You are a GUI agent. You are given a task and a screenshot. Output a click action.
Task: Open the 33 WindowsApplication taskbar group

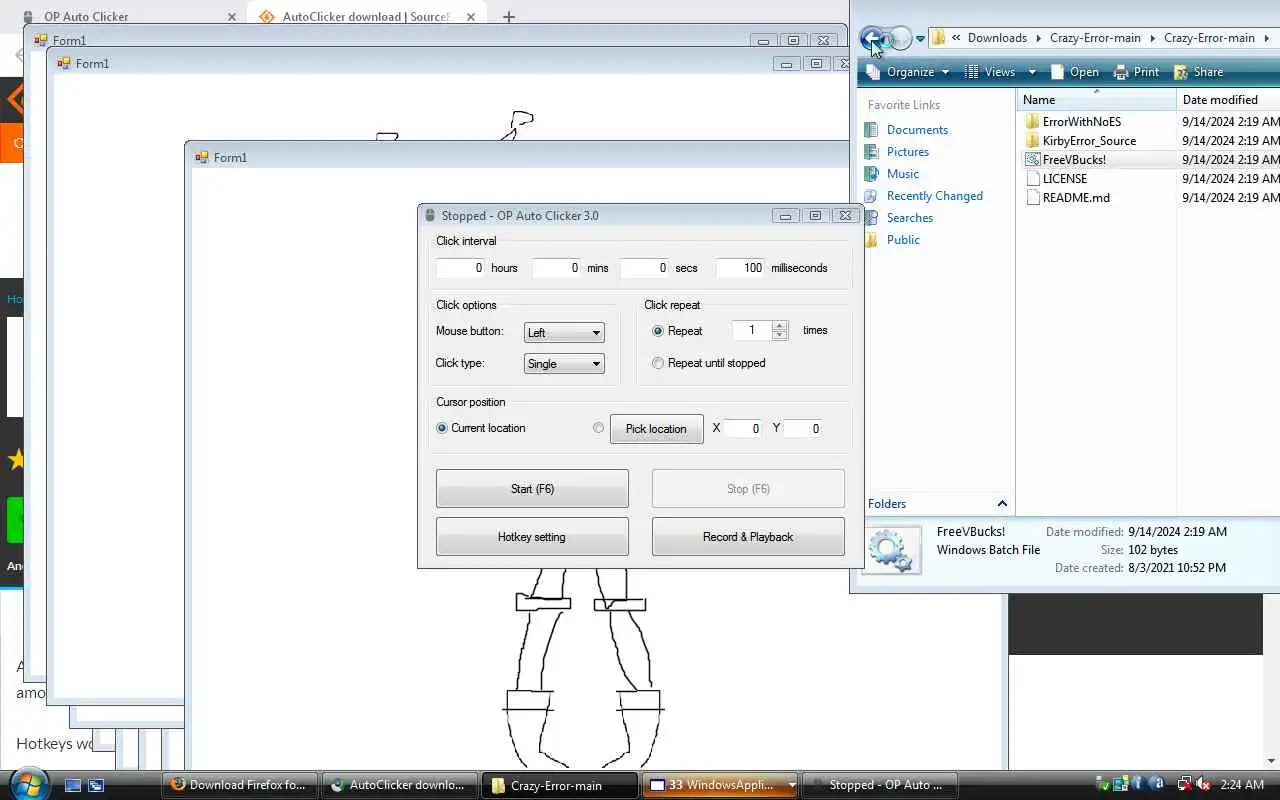coord(719,785)
